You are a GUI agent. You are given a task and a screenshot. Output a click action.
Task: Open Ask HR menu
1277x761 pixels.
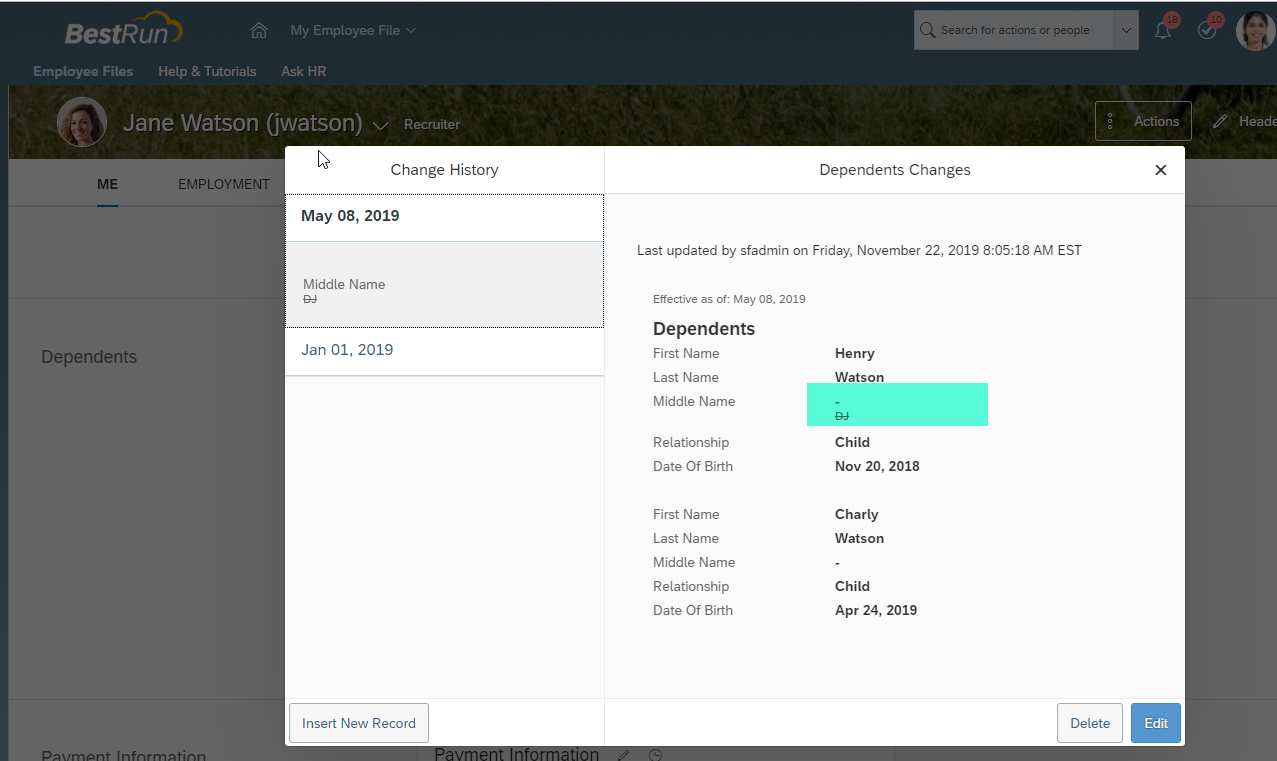pos(304,71)
